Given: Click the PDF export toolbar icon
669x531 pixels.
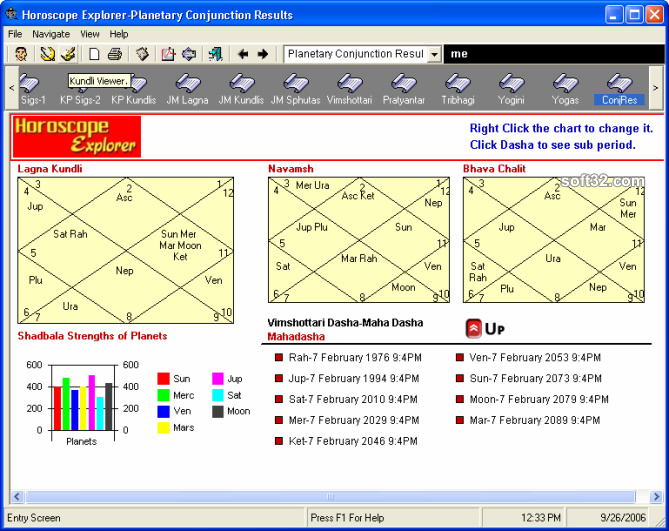Looking at the screenshot, I should coord(168,54).
